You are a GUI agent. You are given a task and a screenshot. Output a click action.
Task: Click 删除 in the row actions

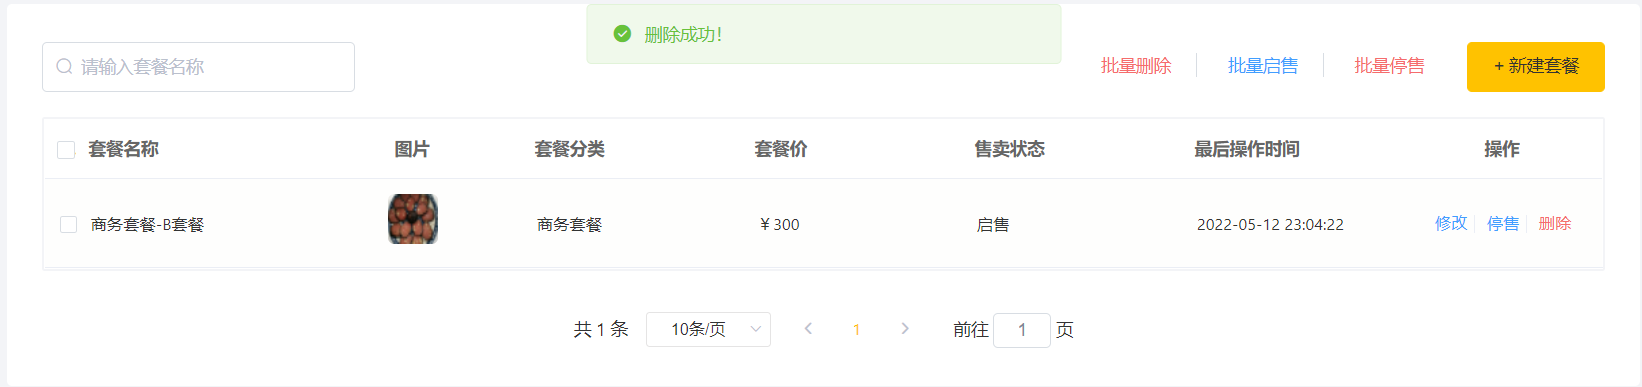coord(1555,223)
